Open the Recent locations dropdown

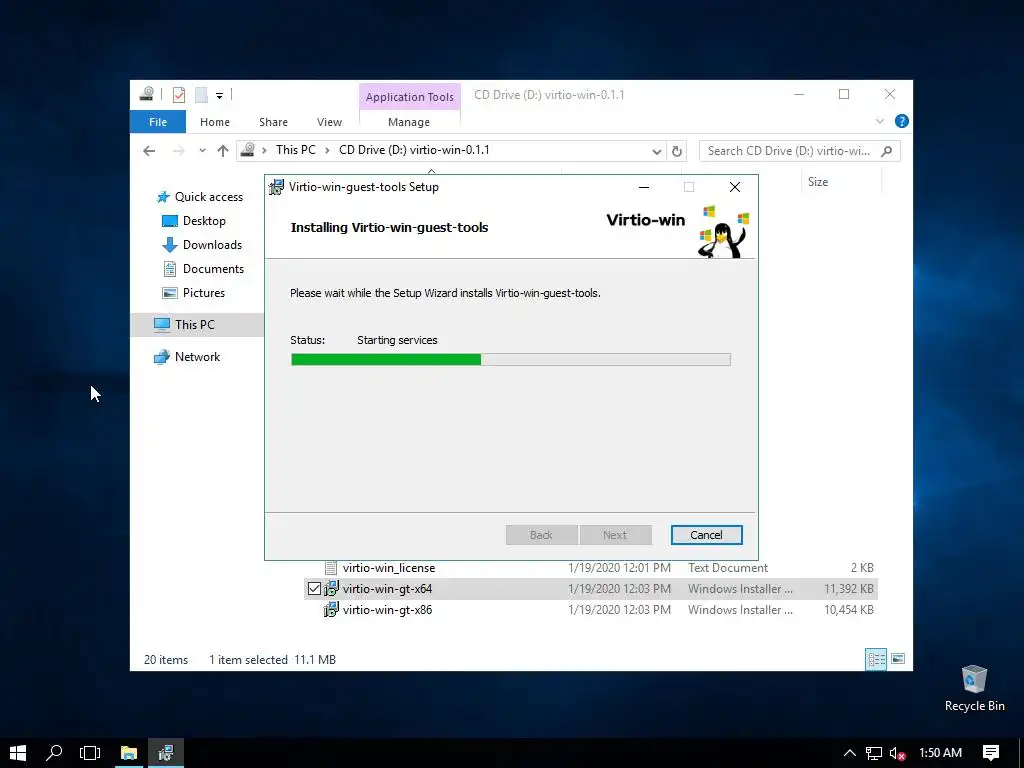click(202, 151)
